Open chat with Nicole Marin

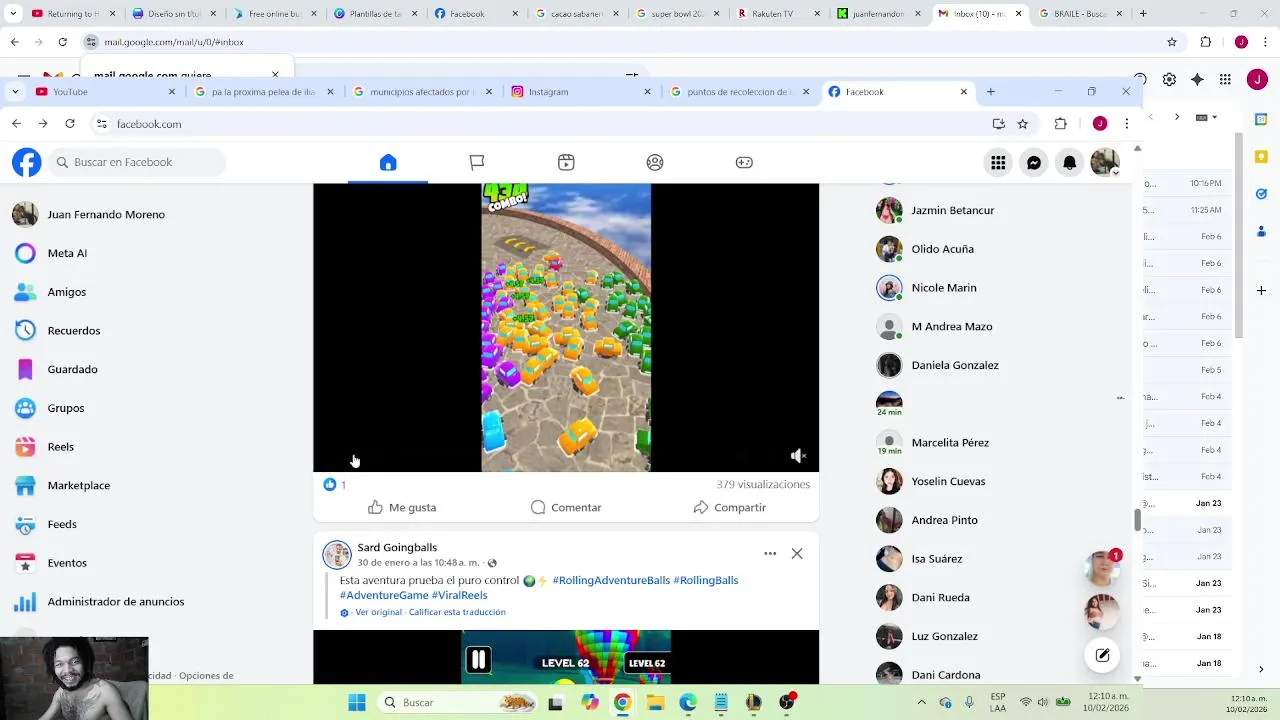click(x=943, y=288)
